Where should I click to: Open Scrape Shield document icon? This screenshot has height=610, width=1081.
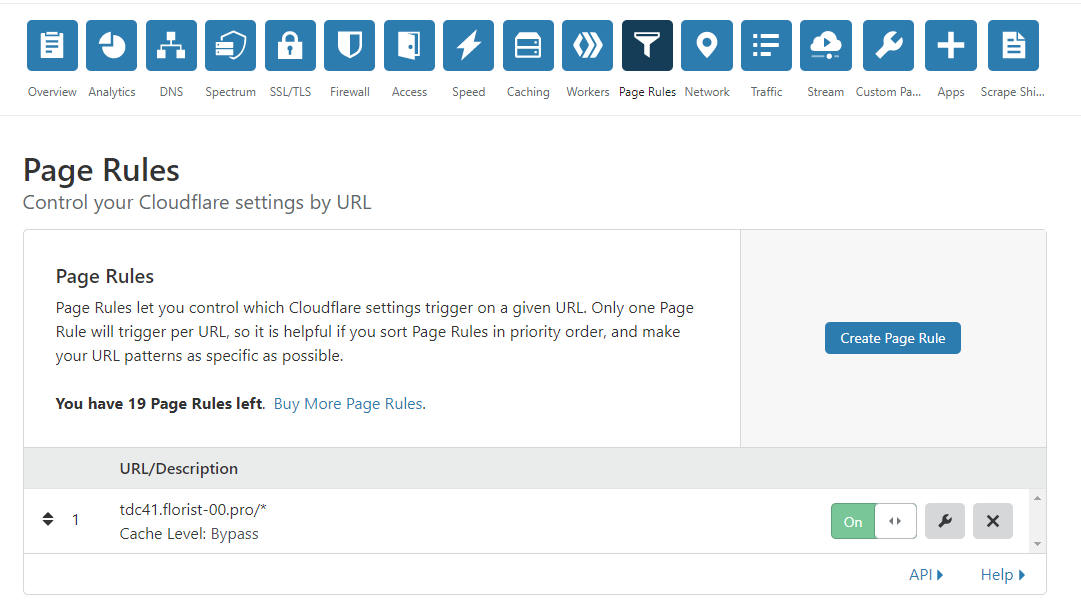pos(1013,45)
